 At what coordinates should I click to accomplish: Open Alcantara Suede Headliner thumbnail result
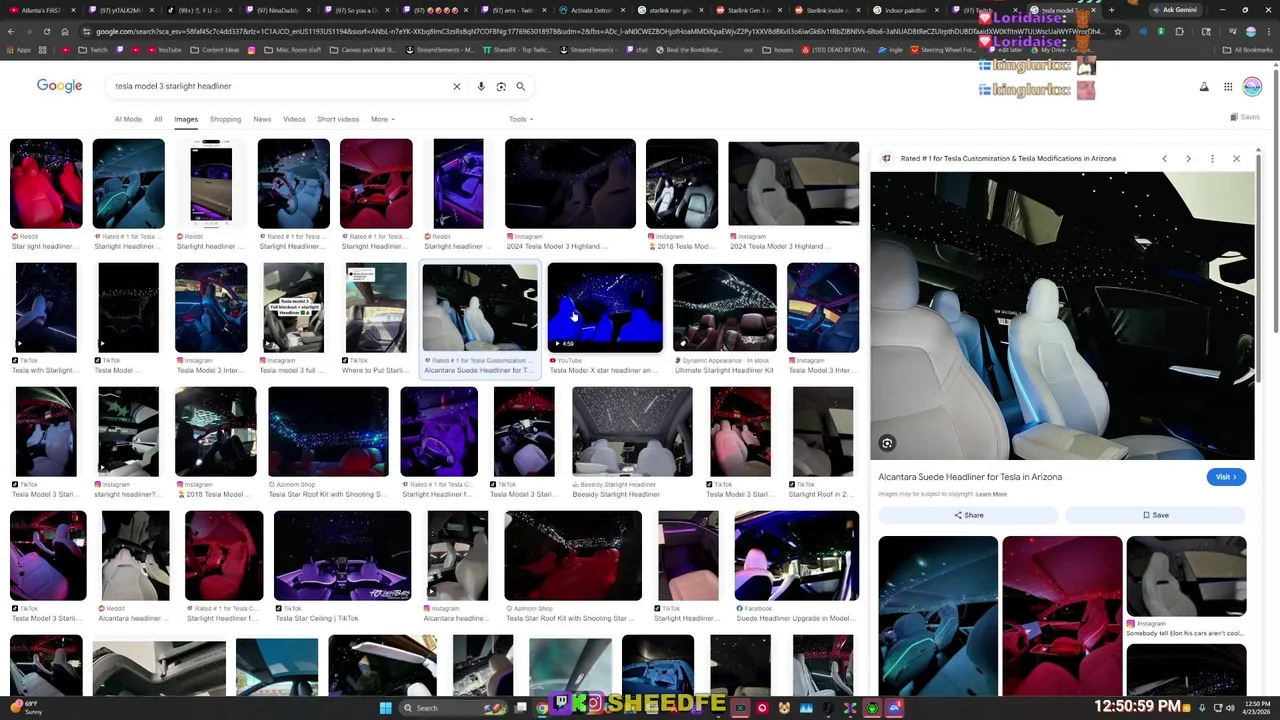(x=480, y=308)
